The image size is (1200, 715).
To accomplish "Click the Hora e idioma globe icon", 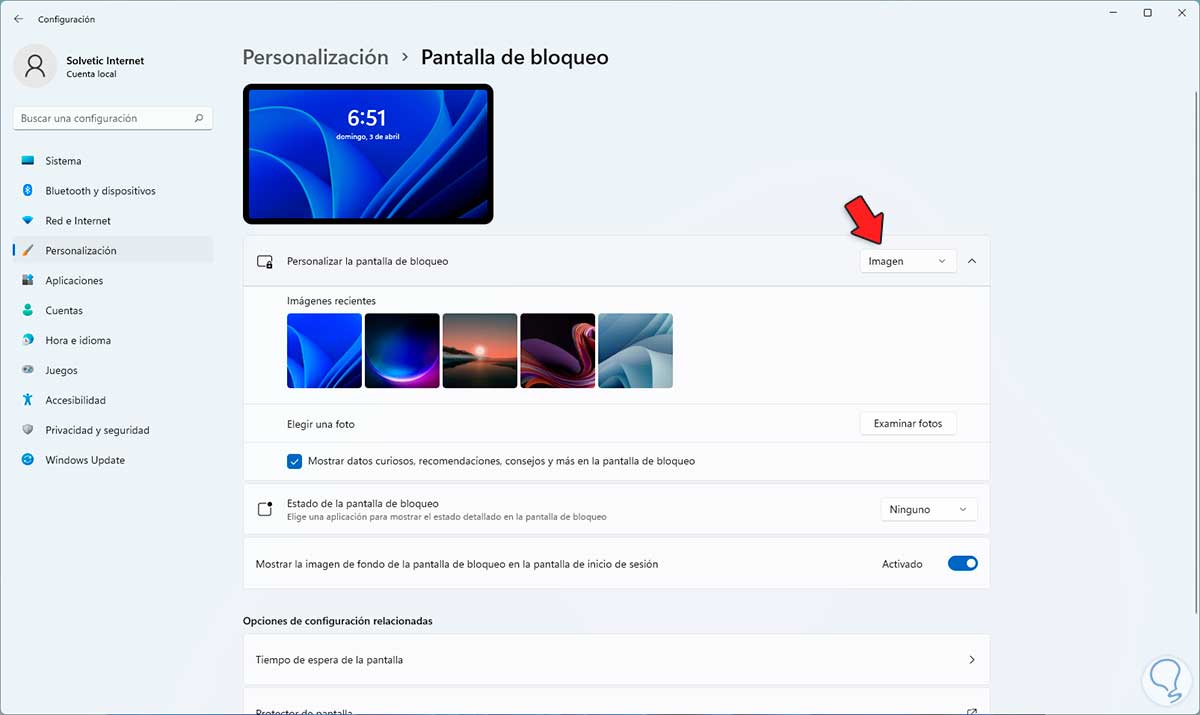I will [27, 341].
